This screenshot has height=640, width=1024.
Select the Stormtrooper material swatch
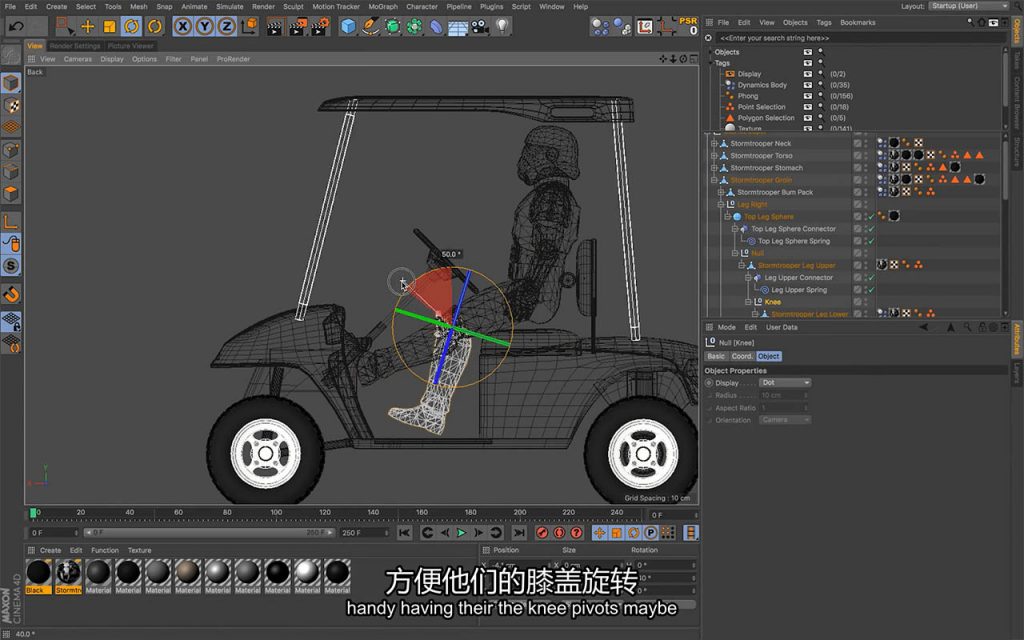click(69, 577)
